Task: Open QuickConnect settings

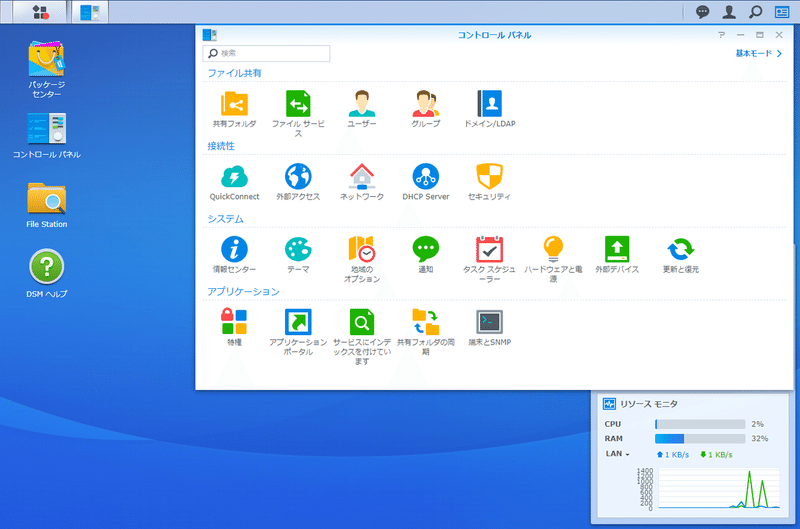Action: 234,177
